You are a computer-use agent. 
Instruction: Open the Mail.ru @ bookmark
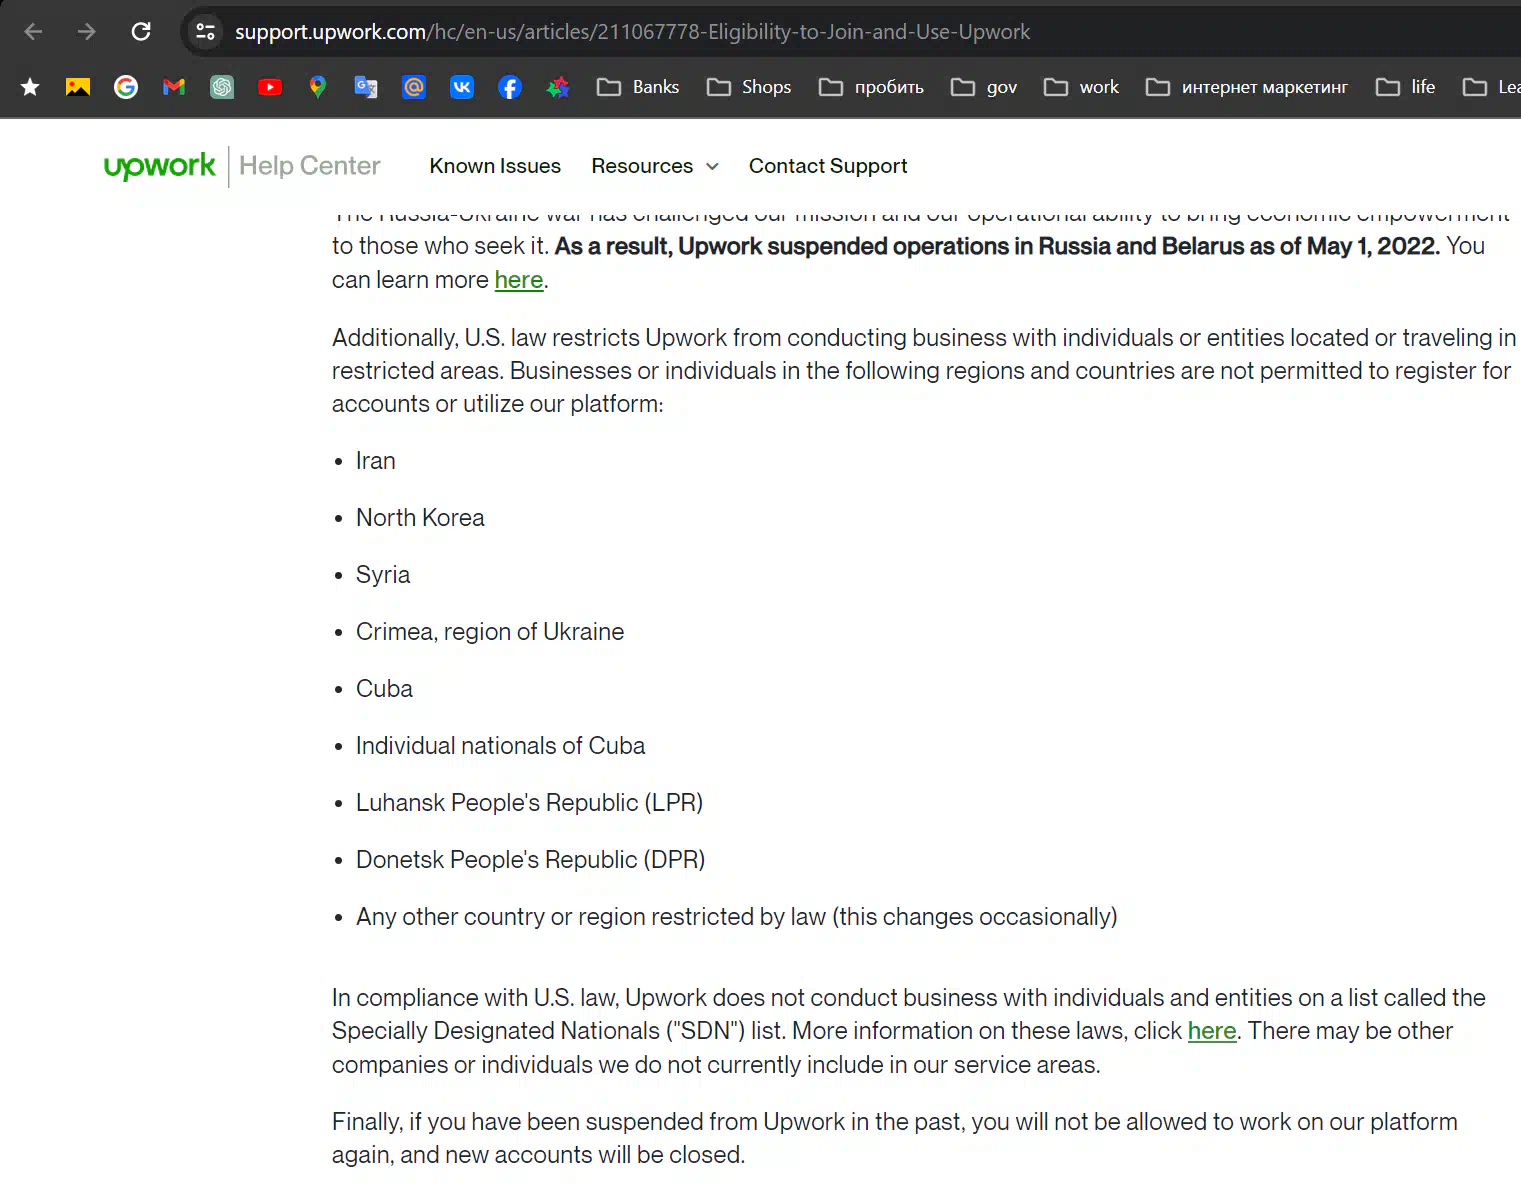(x=414, y=87)
